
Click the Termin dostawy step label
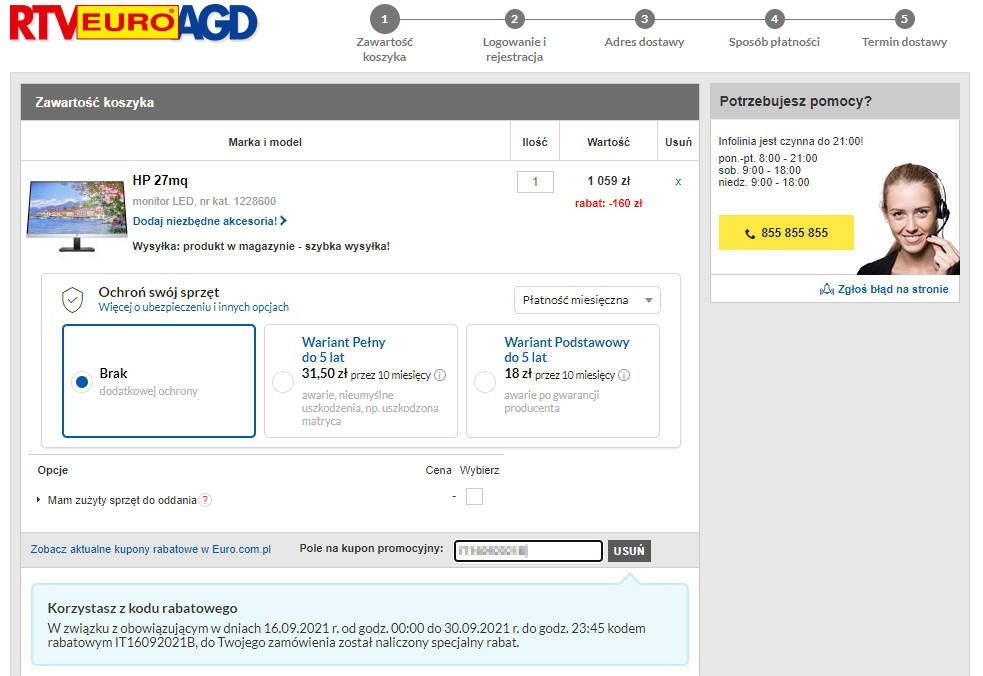pos(904,42)
